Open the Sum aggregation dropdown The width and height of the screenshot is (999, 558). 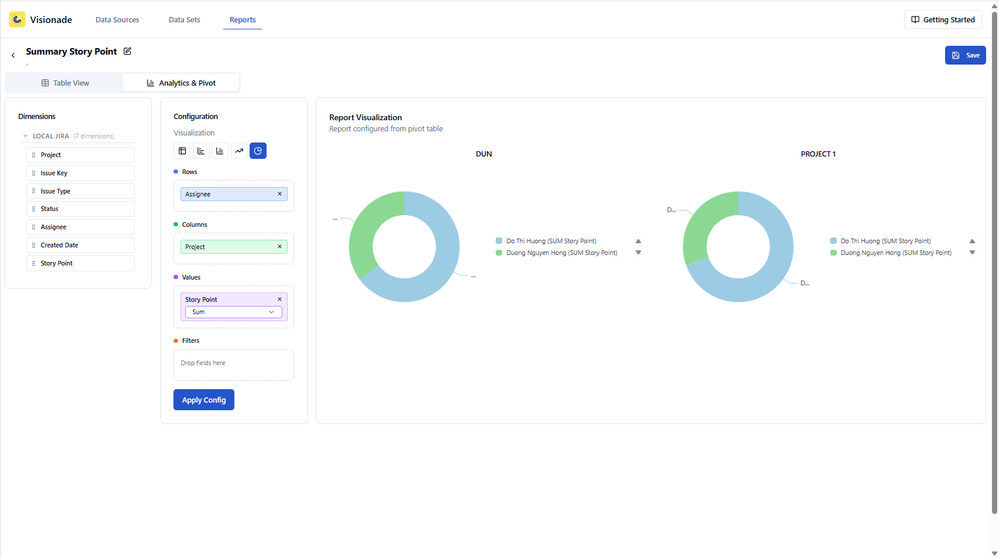tap(233, 312)
